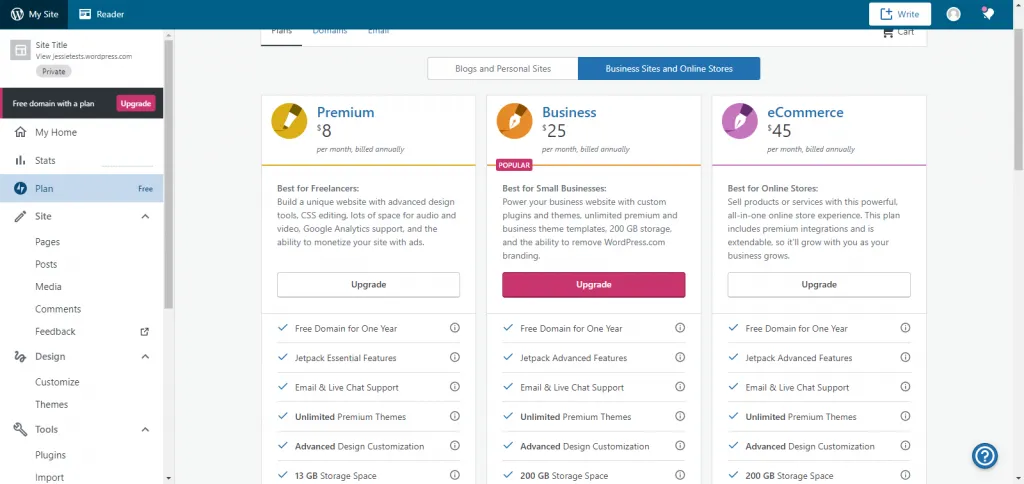Show info for Business Advanced Design Customization
This screenshot has height=484, width=1024.
(x=680, y=445)
